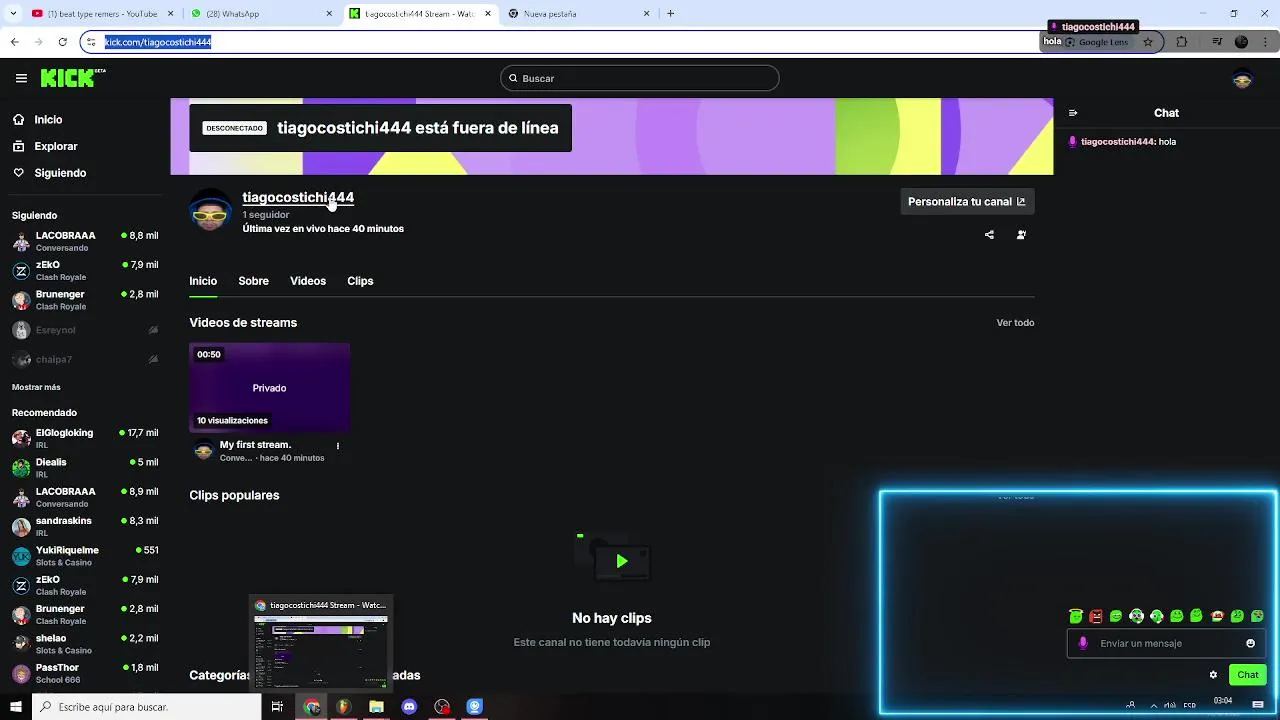Reload the page in browser
Image resolution: width=1280 pixels, height=720 pixels.
click(x=62, y=42)
